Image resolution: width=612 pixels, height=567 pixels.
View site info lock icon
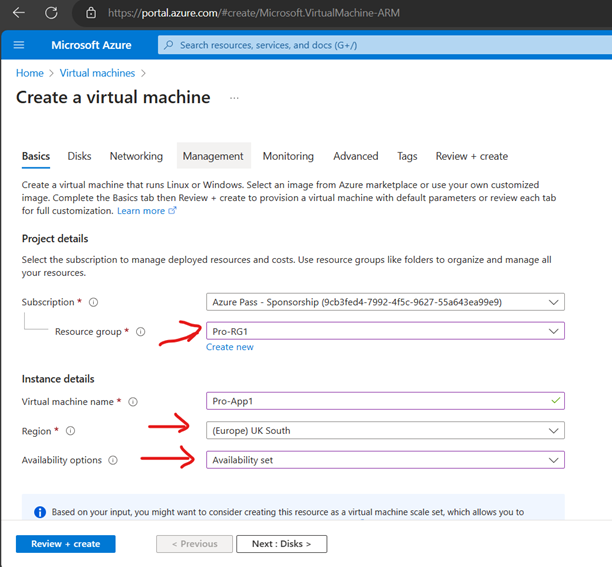[91, 13]
